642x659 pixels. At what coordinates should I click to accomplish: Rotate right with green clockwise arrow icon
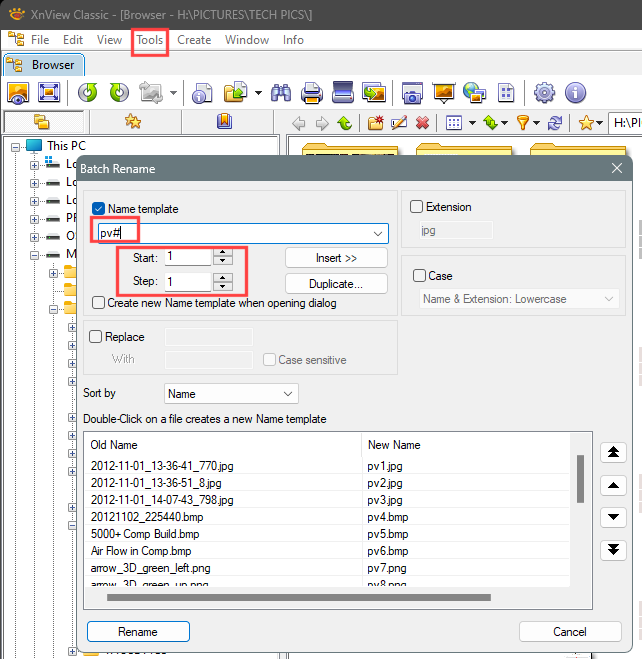pyautogui.click(x=119, y=92)
